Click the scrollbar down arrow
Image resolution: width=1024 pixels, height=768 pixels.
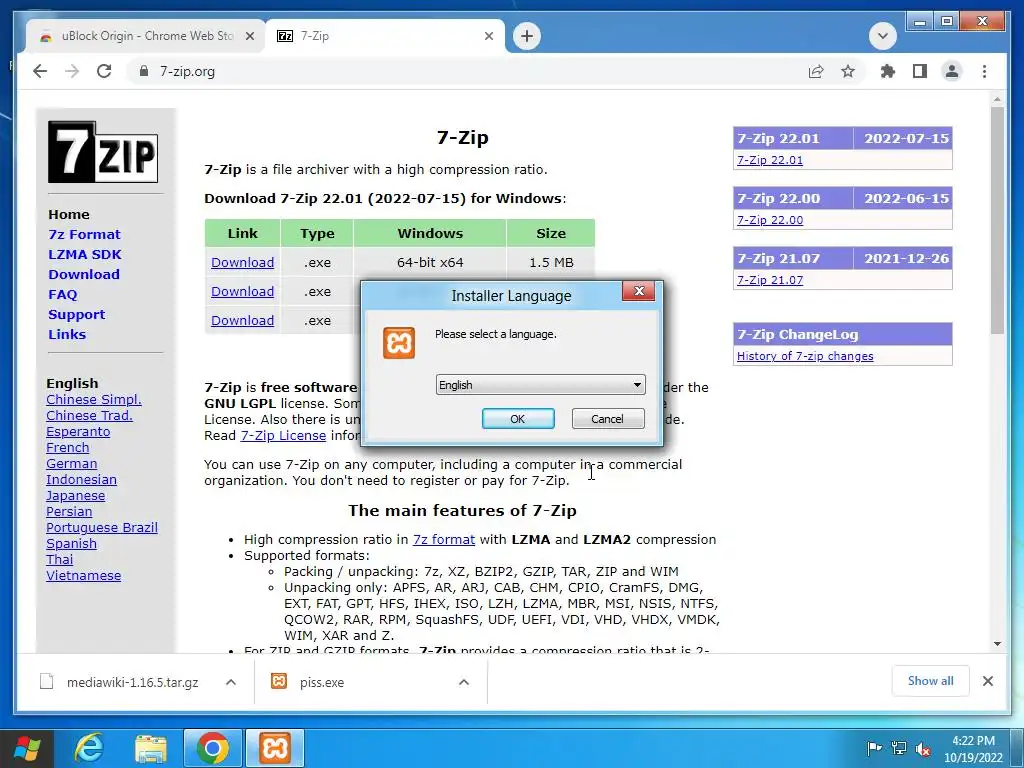click(997, 644)
